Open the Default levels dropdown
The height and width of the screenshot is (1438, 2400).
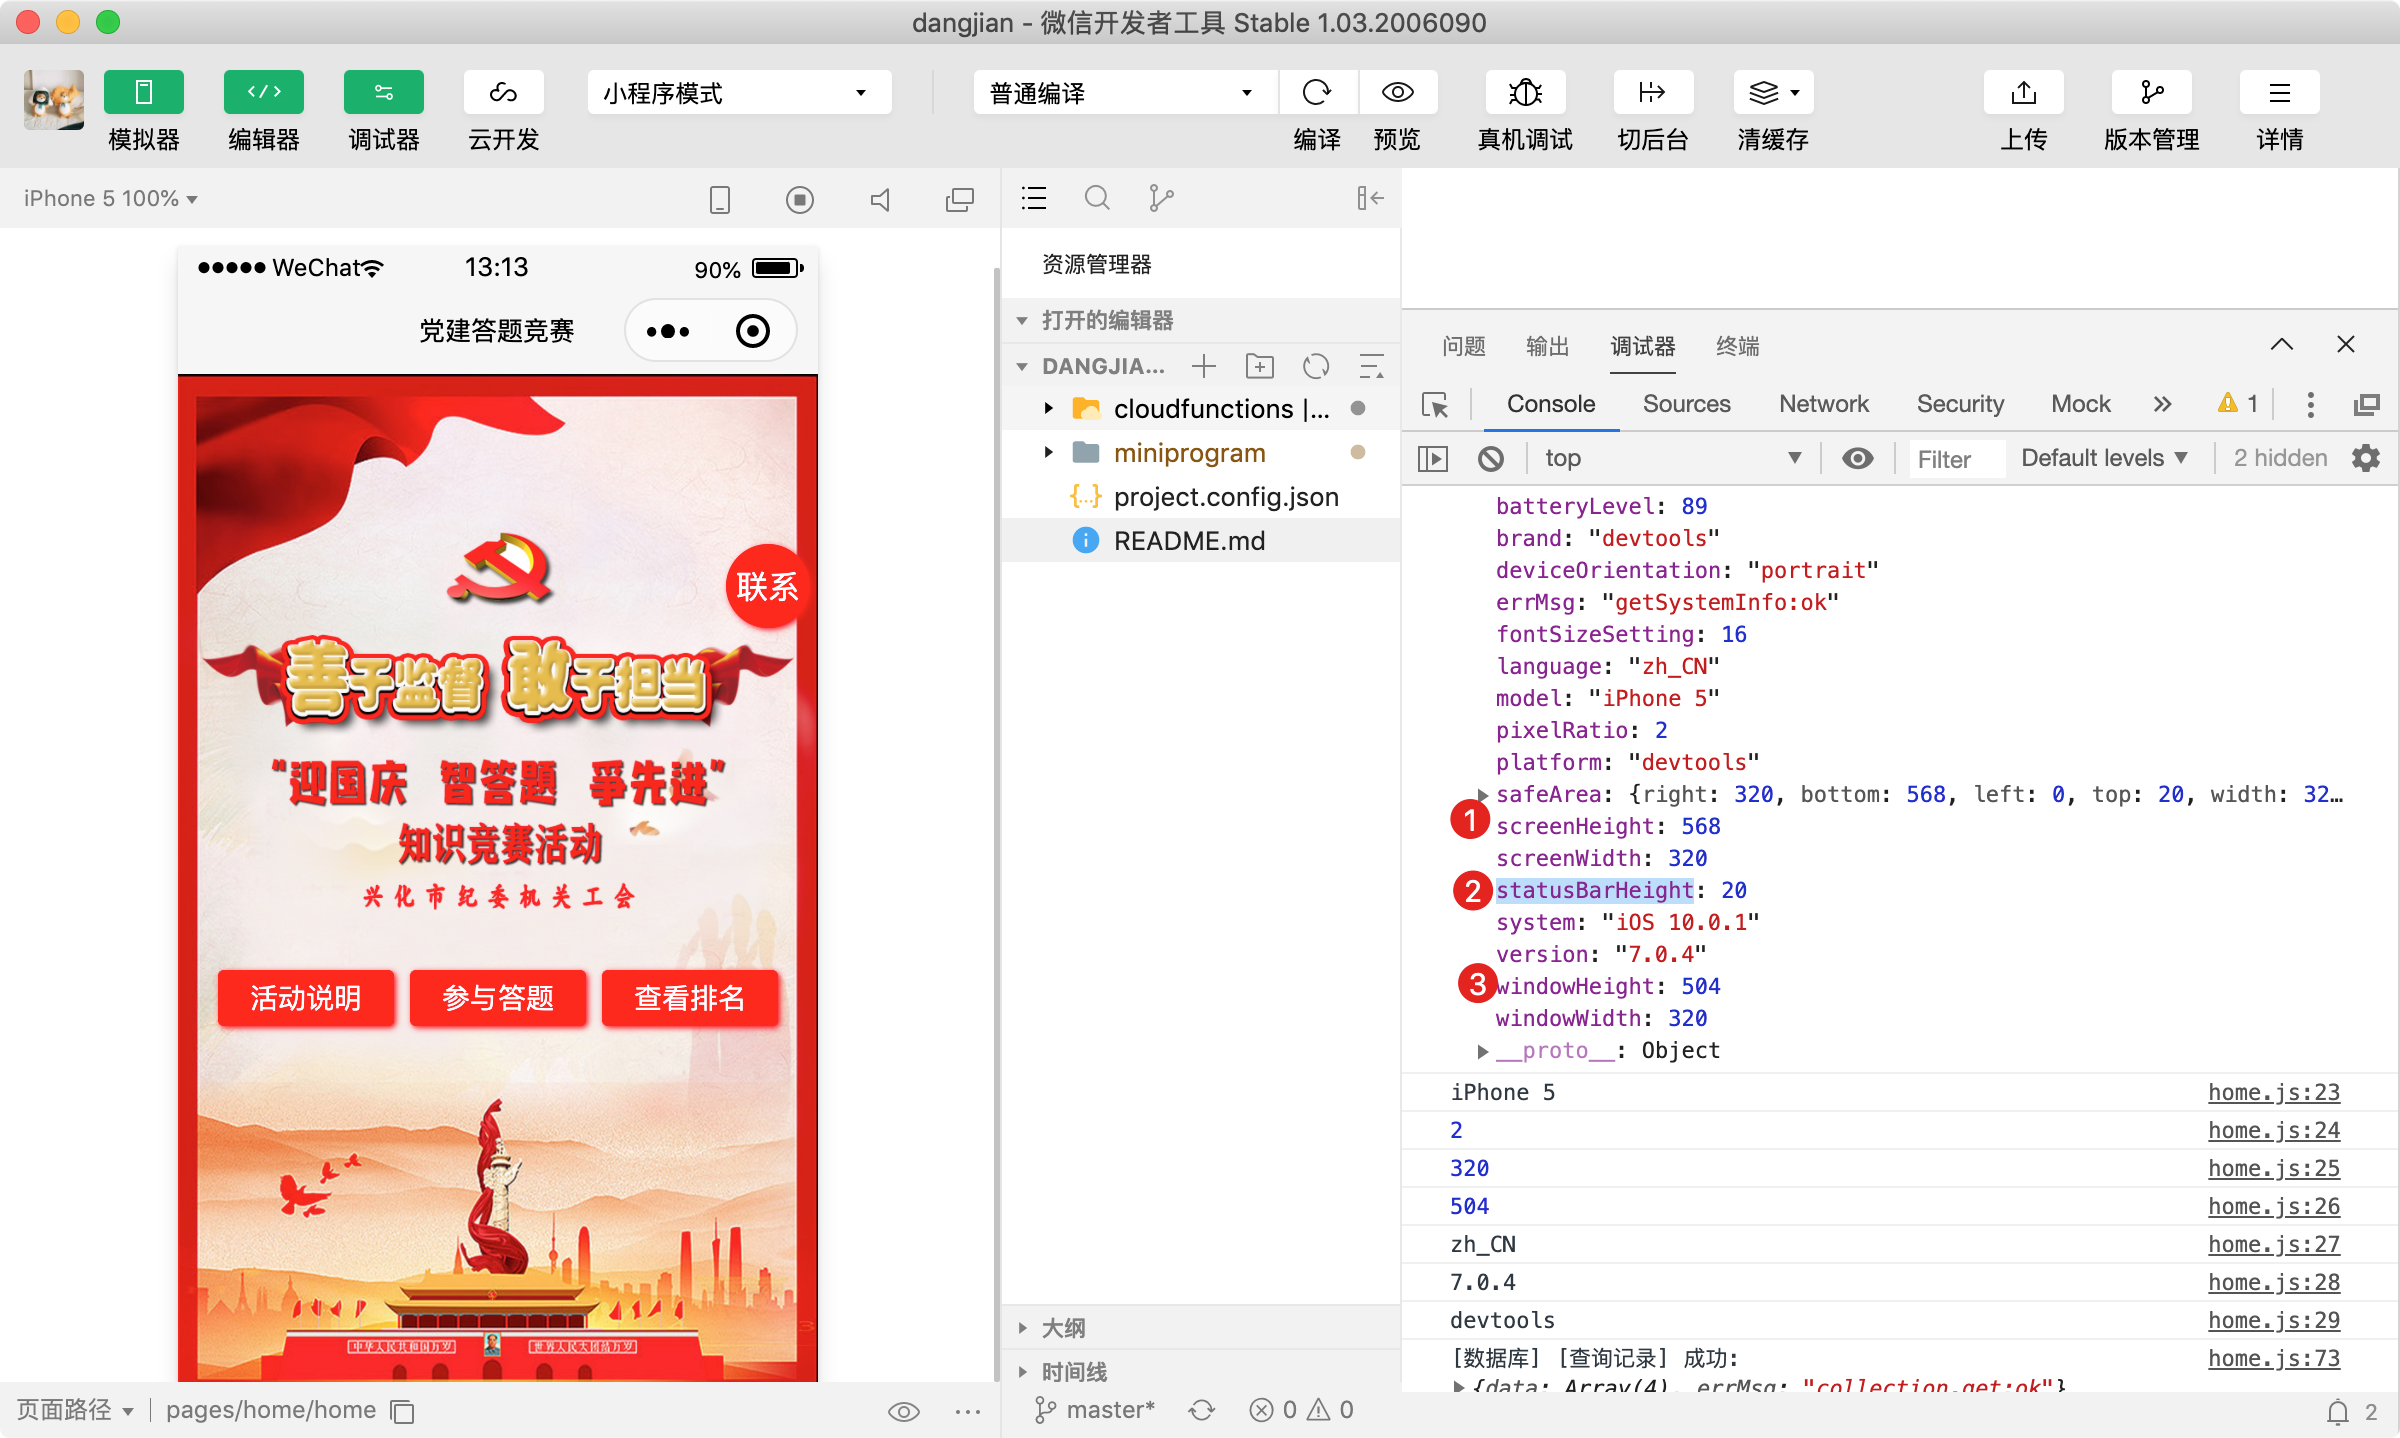click(2103, 458)
